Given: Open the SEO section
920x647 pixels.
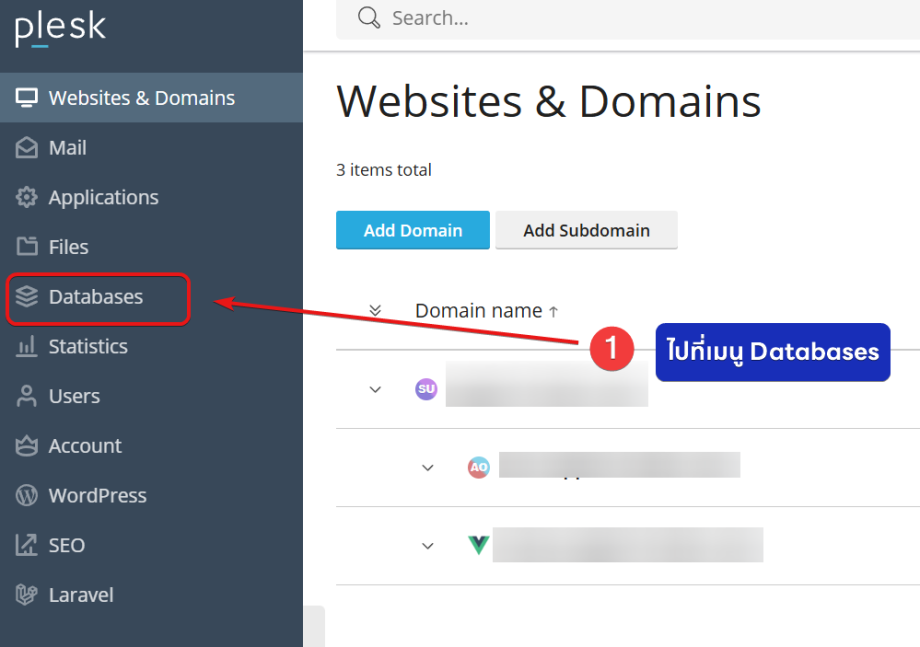Looking at the screenshot, I should (x=151, y=546).
